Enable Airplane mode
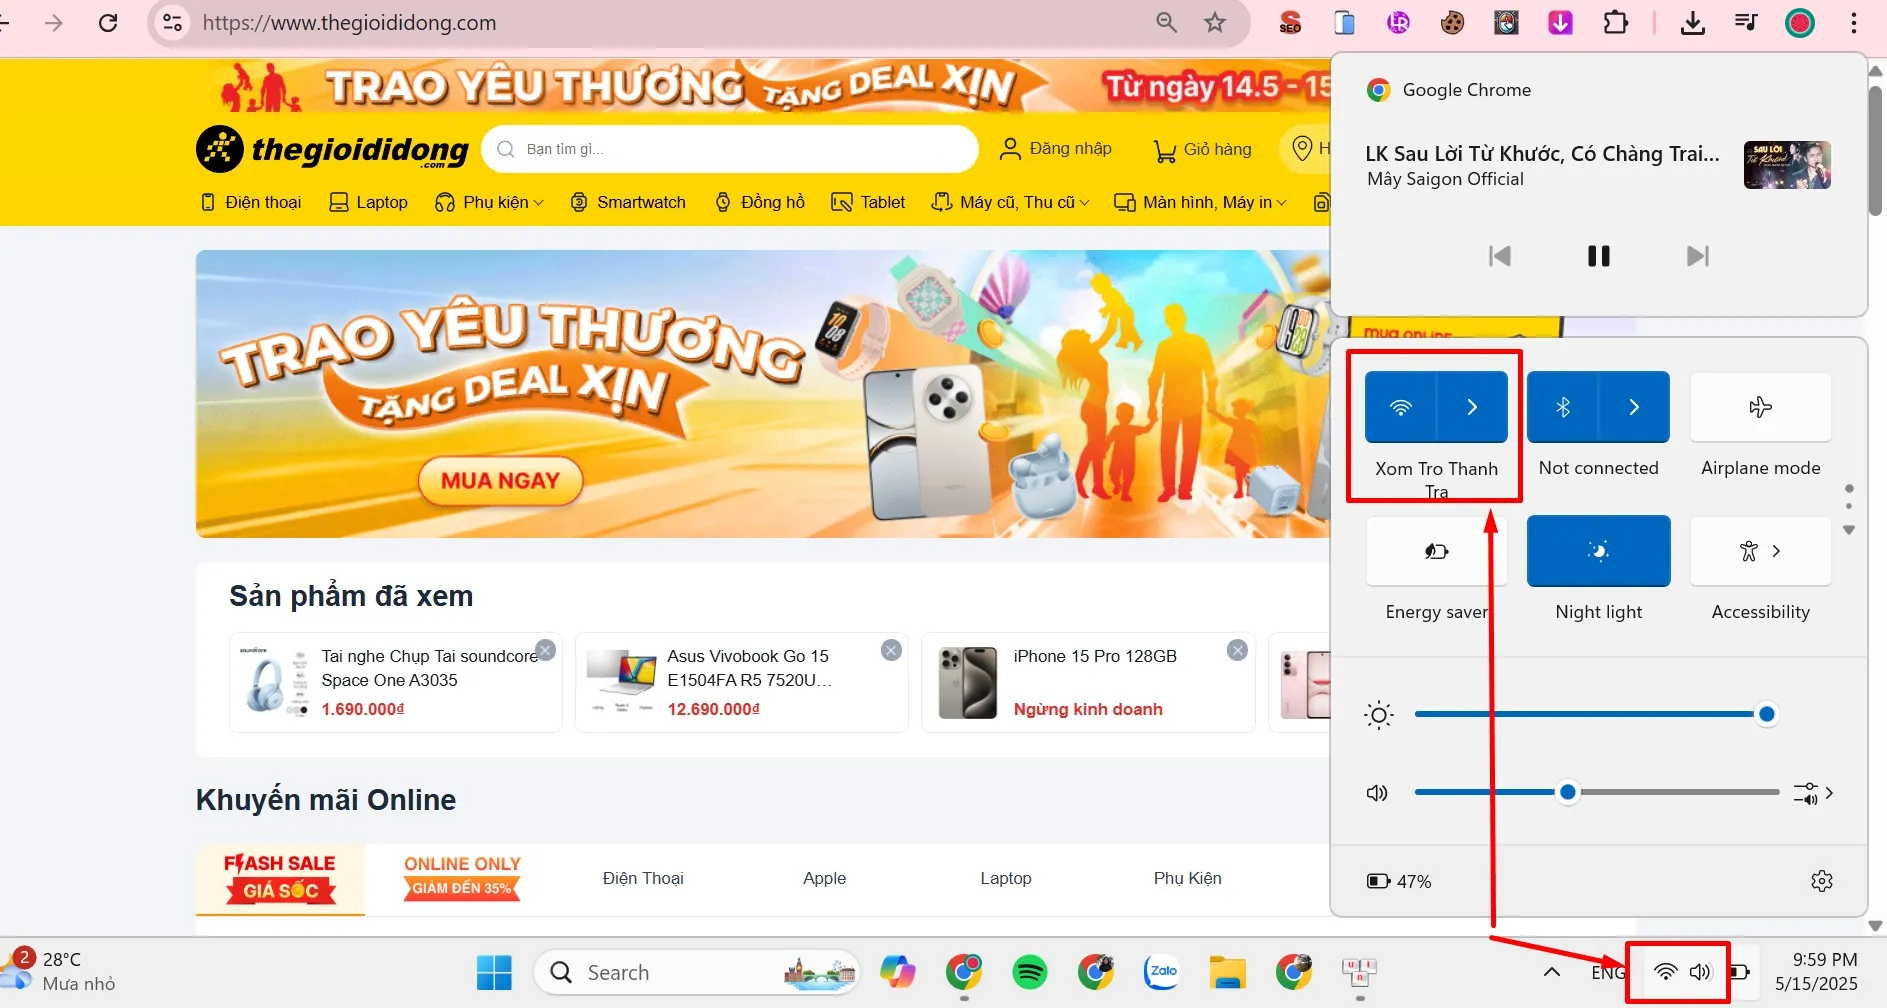This screenshot has width=1887, height=1008. (x=1760, y=407)
